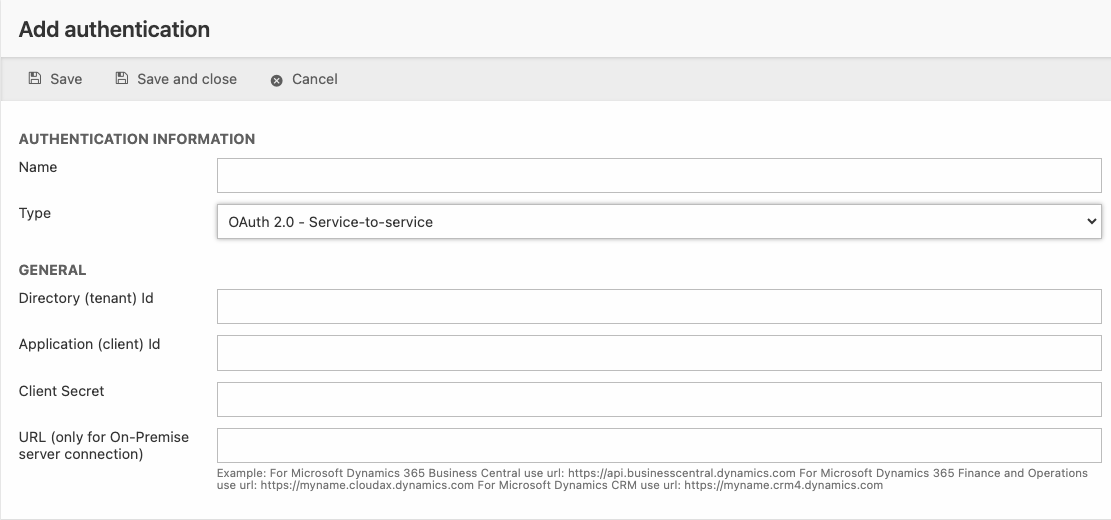Image resolution: width=1111 pixels, height=520 pixels.
Task: Select the Application (client) Id text box
Action: 658,352
